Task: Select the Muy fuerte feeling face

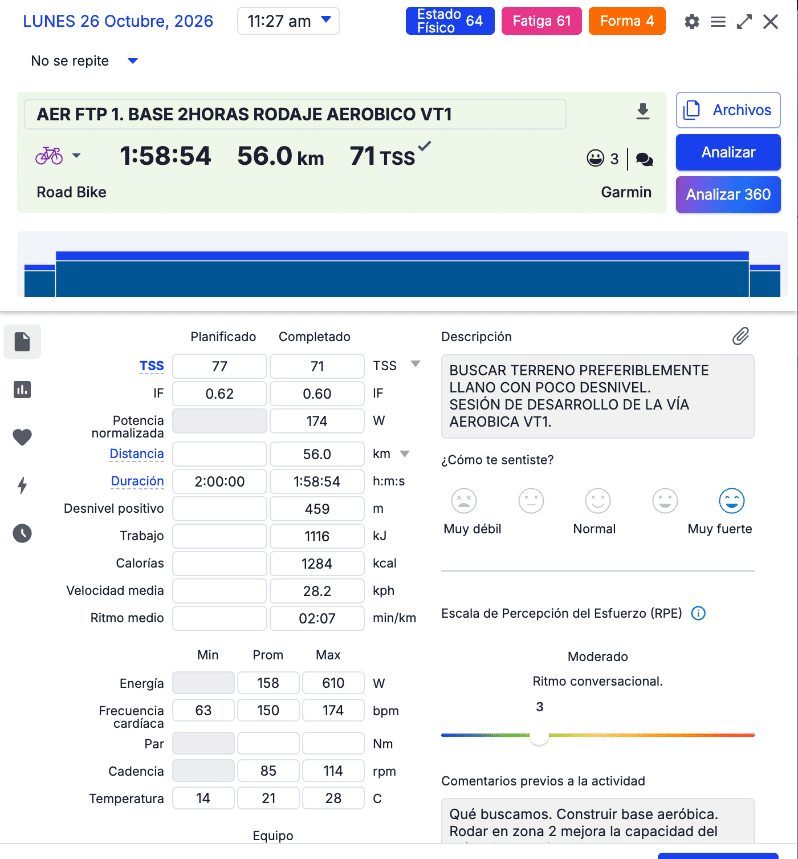Action: coord(732,501)
